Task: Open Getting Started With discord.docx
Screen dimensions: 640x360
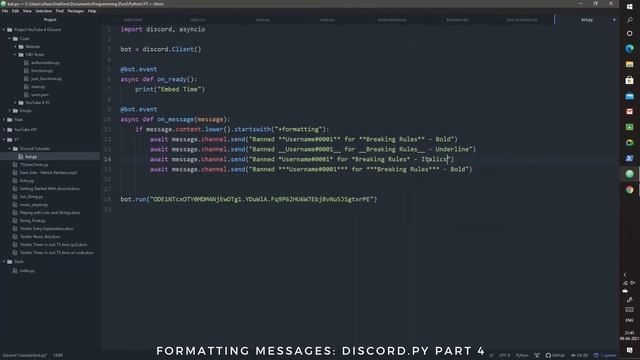Action: [50, 189]
